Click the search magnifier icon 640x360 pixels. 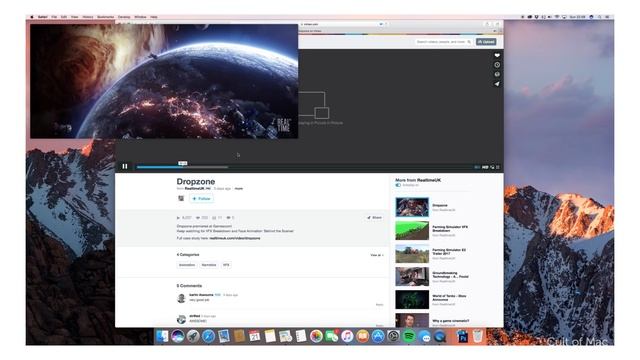tap(469, 42)
